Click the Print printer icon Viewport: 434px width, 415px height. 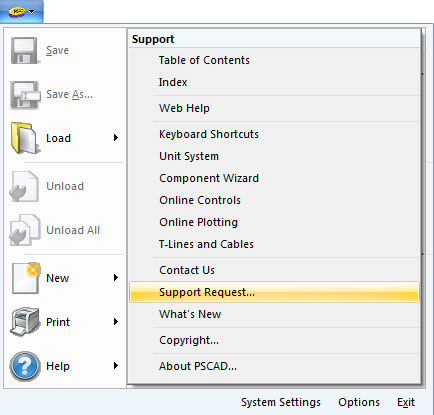[25, 322]
